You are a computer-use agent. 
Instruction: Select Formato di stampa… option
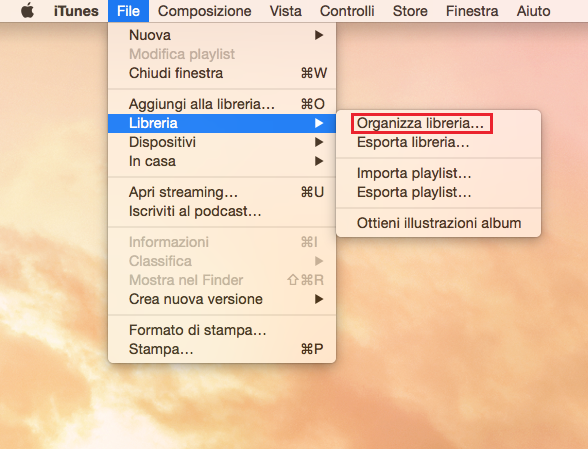(222, 330)
